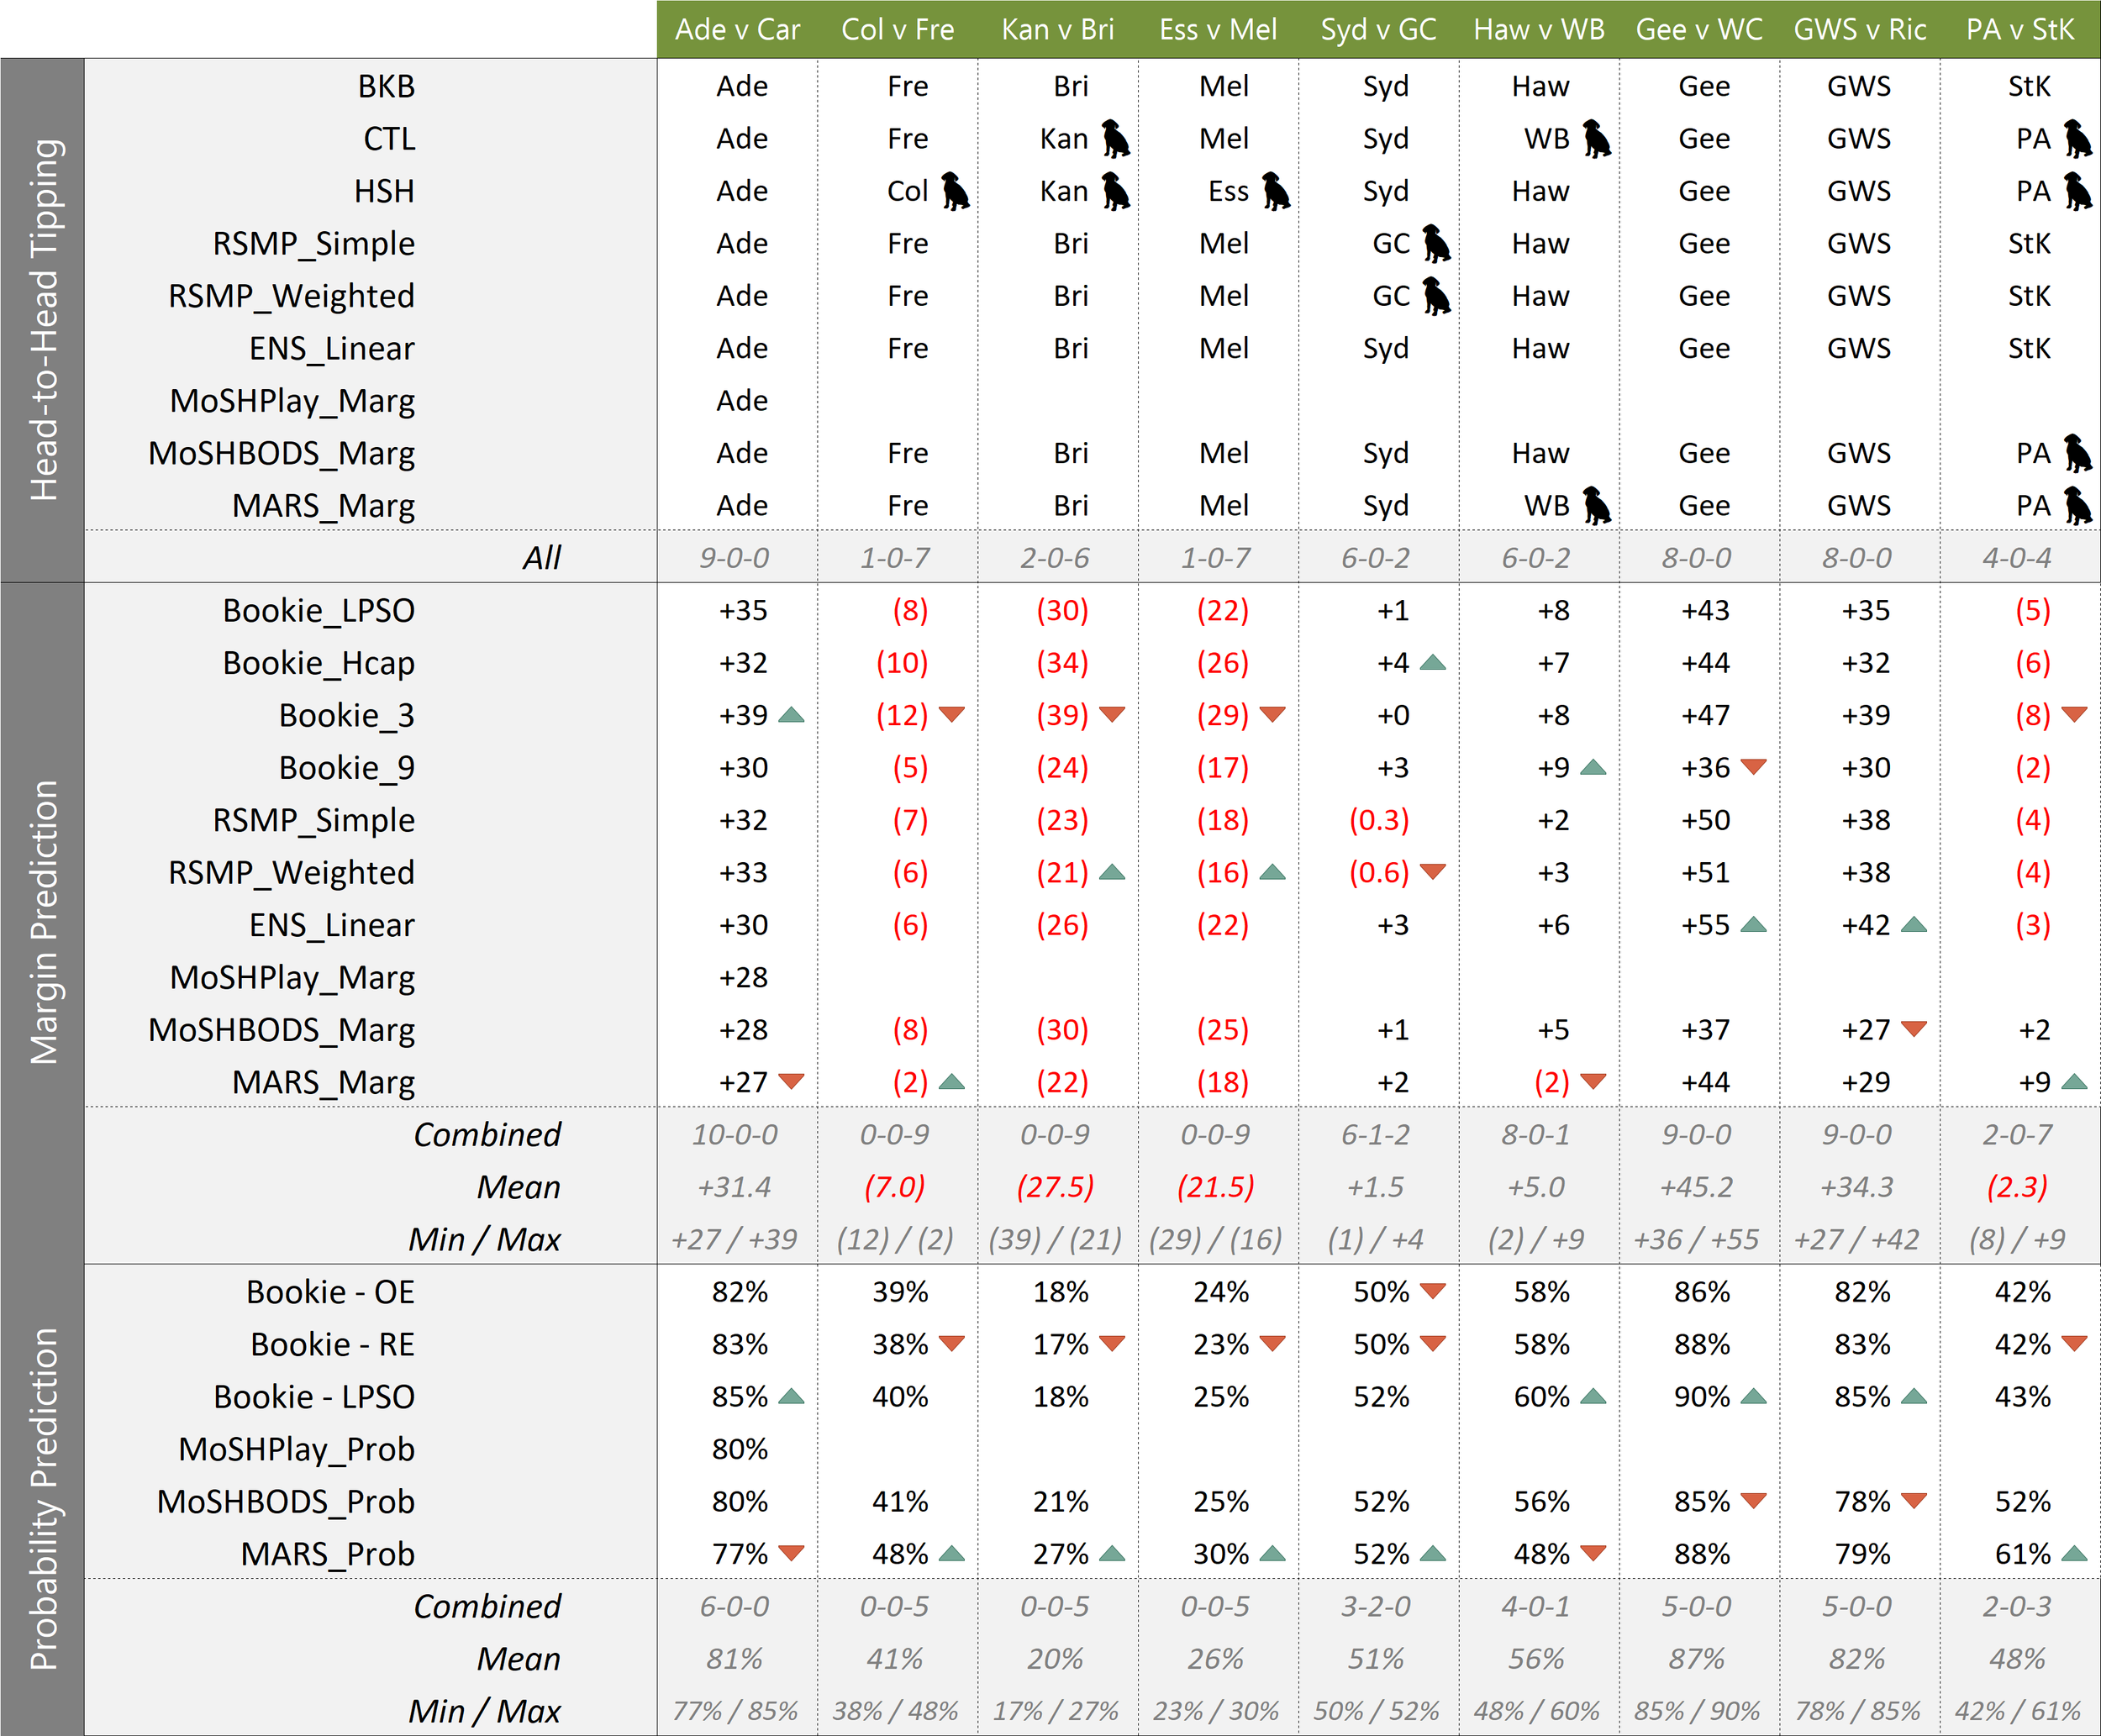Click the dog icon next to HSH's Col tip

pyautogui.click(x=955, y=191)
